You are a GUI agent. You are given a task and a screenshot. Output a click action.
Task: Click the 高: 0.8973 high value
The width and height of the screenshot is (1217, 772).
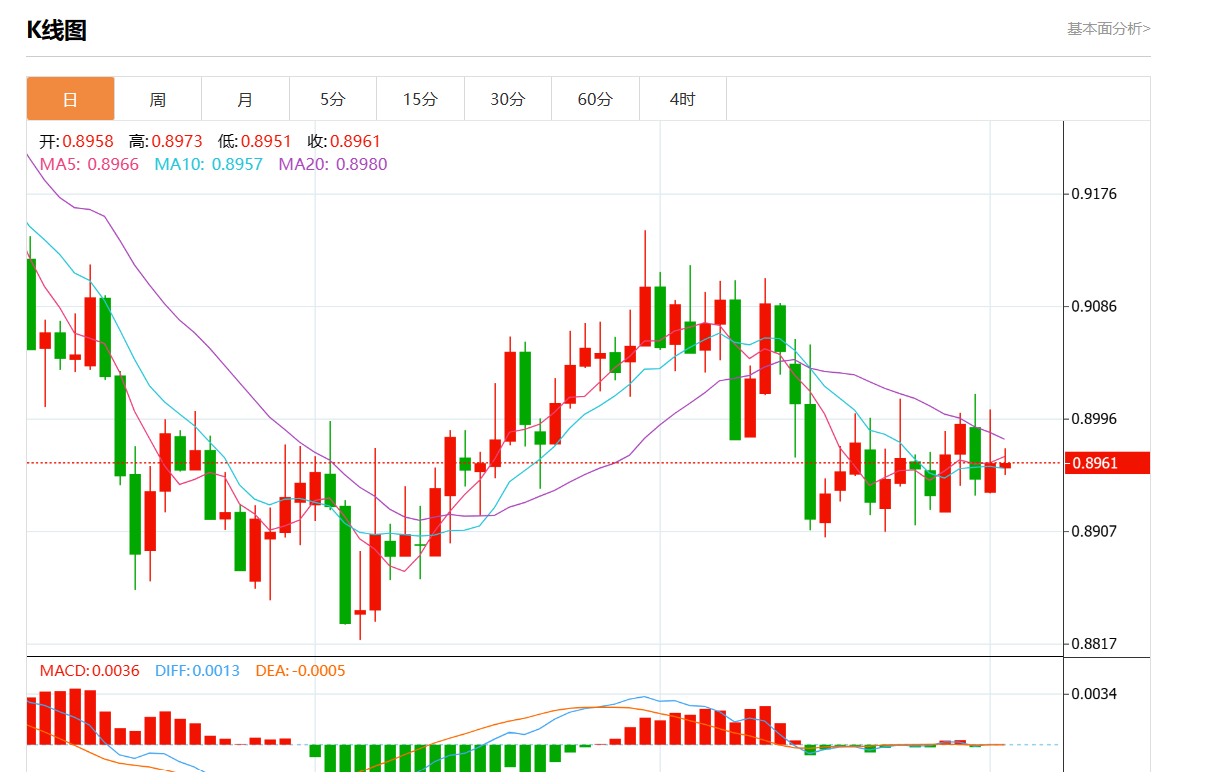click(165, 142)
